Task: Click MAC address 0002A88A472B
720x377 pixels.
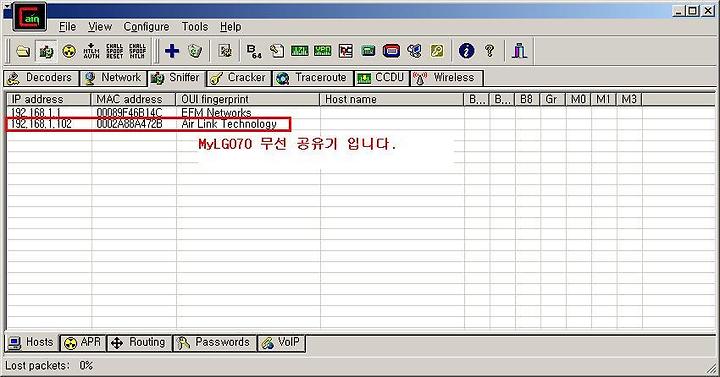Action: [129, 124]
